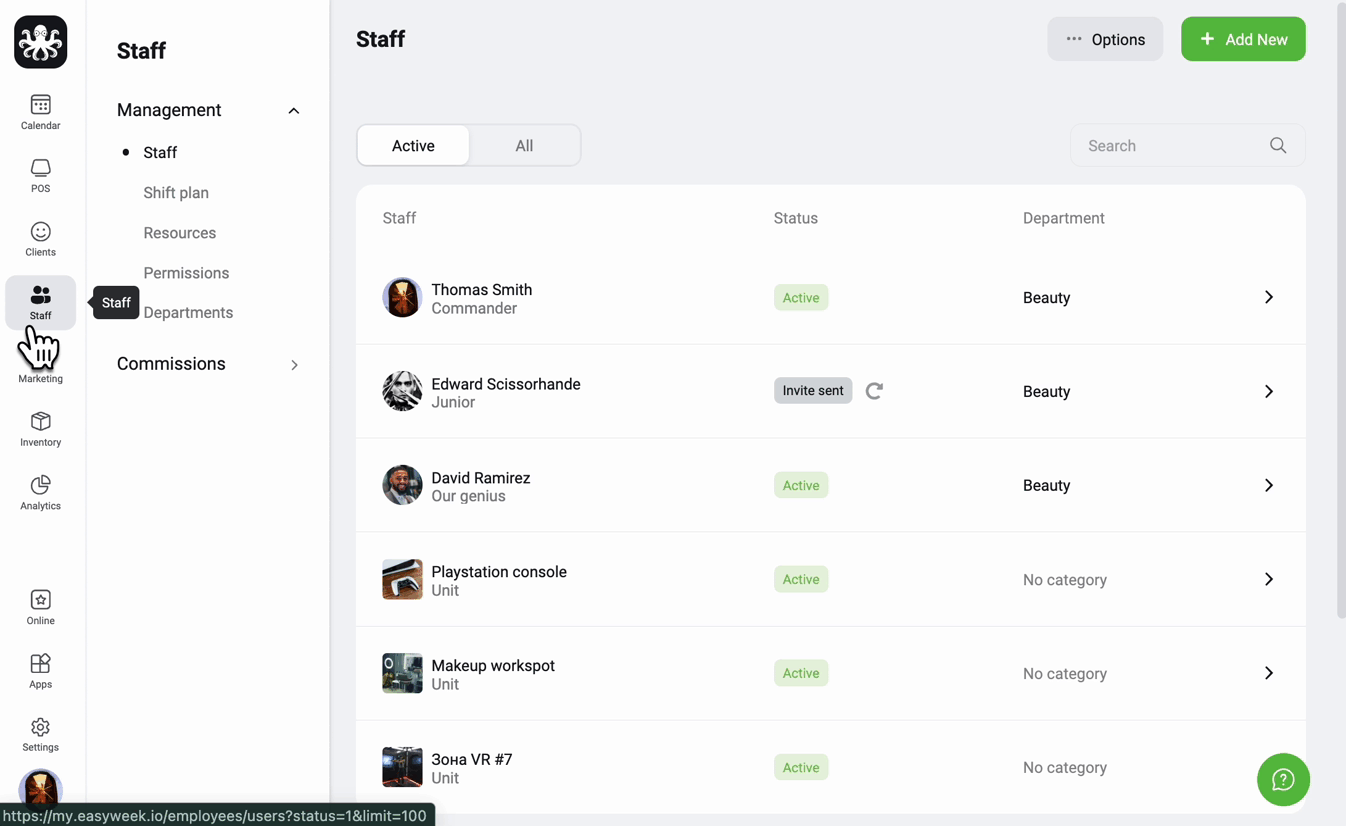
Task: Open Edward Scissorhande row chevron
Action: pyautogui.click(x=1269, y=391)
